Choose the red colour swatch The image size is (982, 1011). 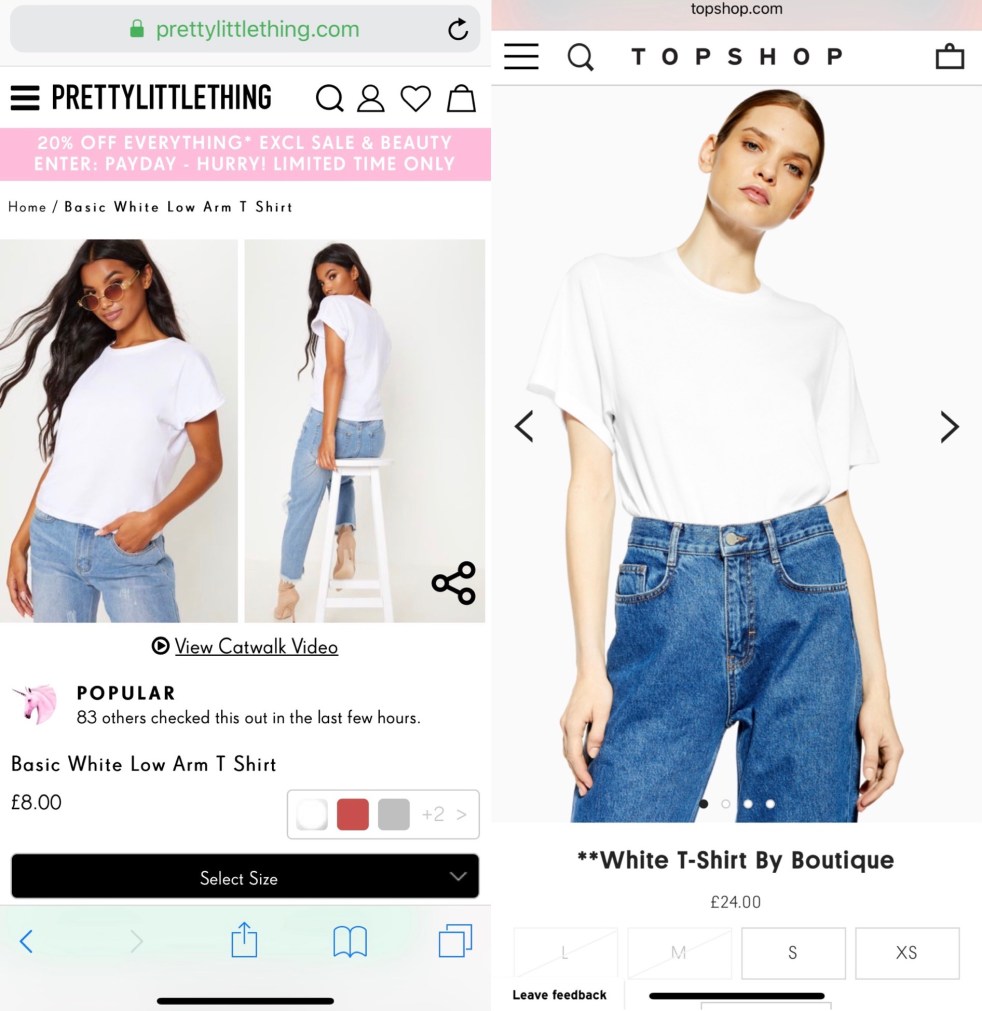pyautogui.click(x=353, y=814)
